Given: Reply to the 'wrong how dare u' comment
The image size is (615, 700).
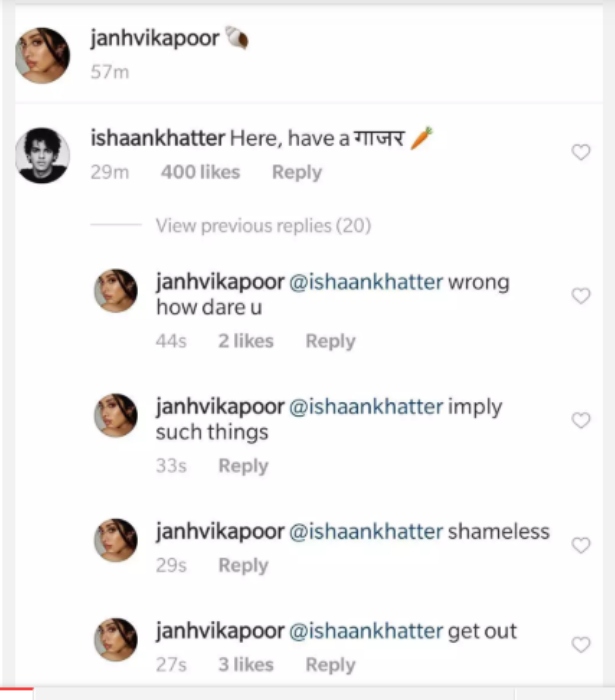Looking at the screenshot, I should (330, 341).
